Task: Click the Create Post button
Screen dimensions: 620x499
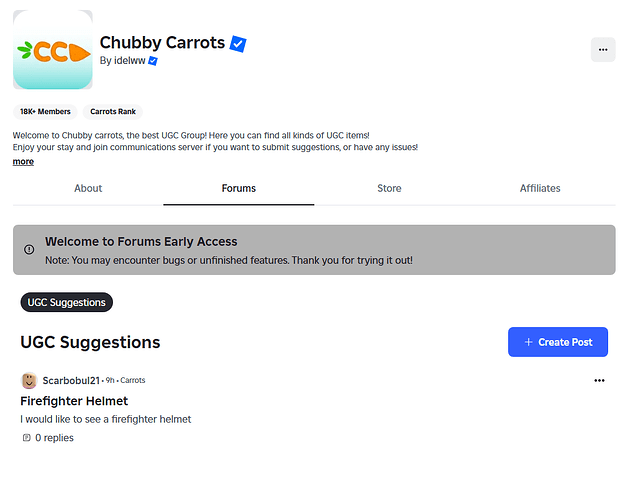Action: (557, 342)
